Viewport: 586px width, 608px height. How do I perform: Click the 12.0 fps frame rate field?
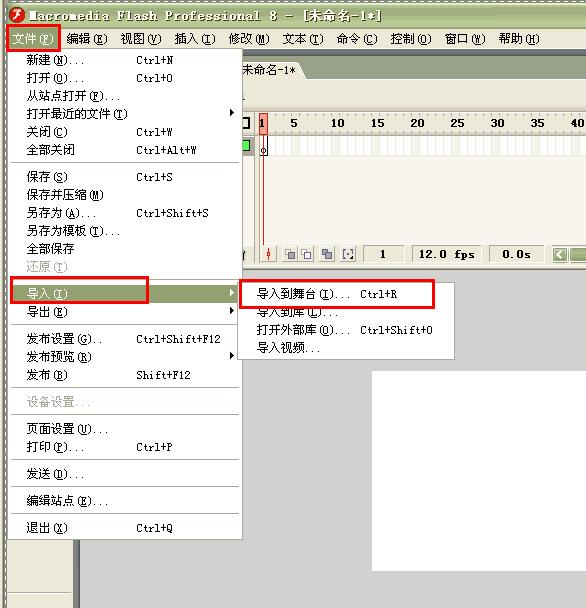[446, 254]
